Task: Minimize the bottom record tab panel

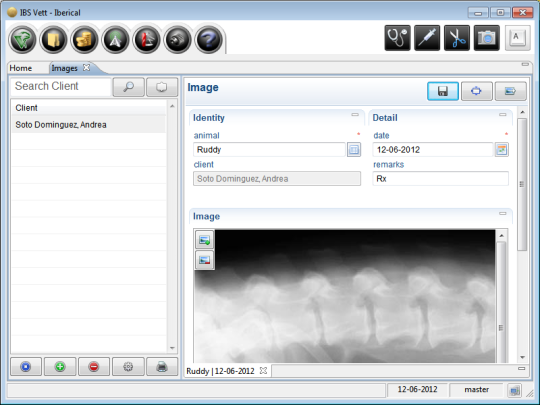Action: 522,368
